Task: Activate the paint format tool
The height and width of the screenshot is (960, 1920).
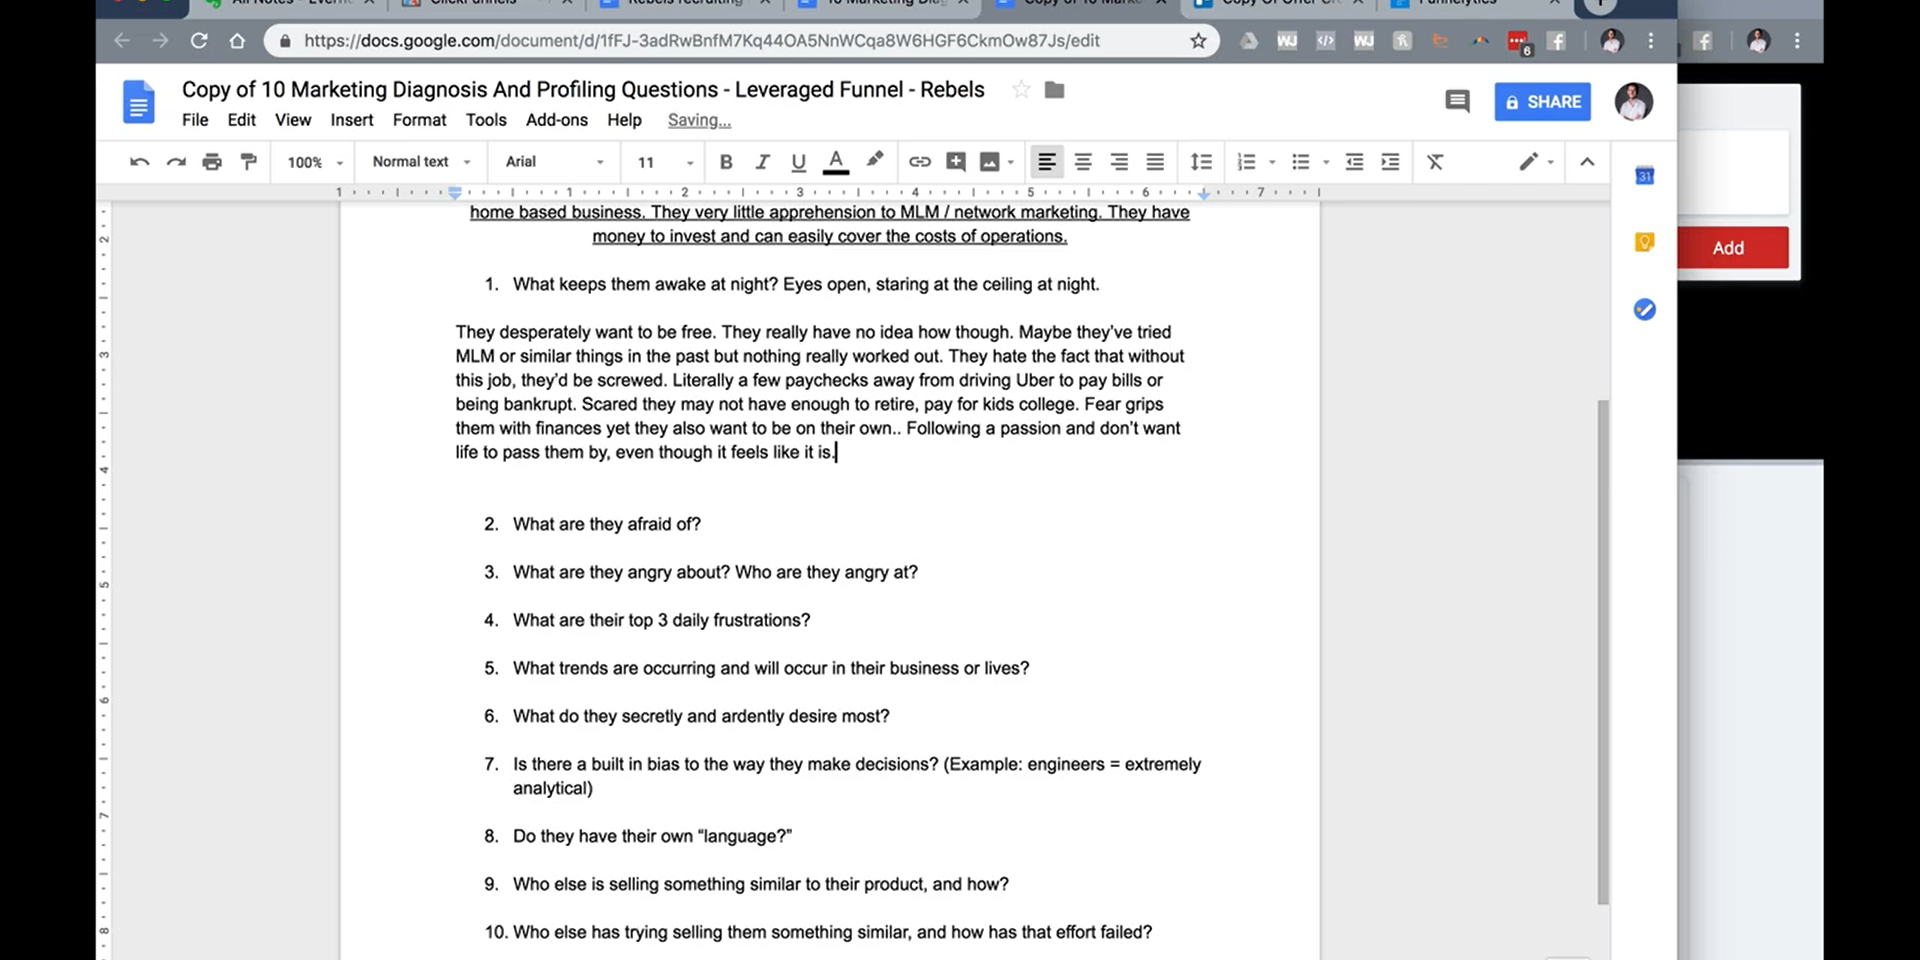Action: coord(249,162)
